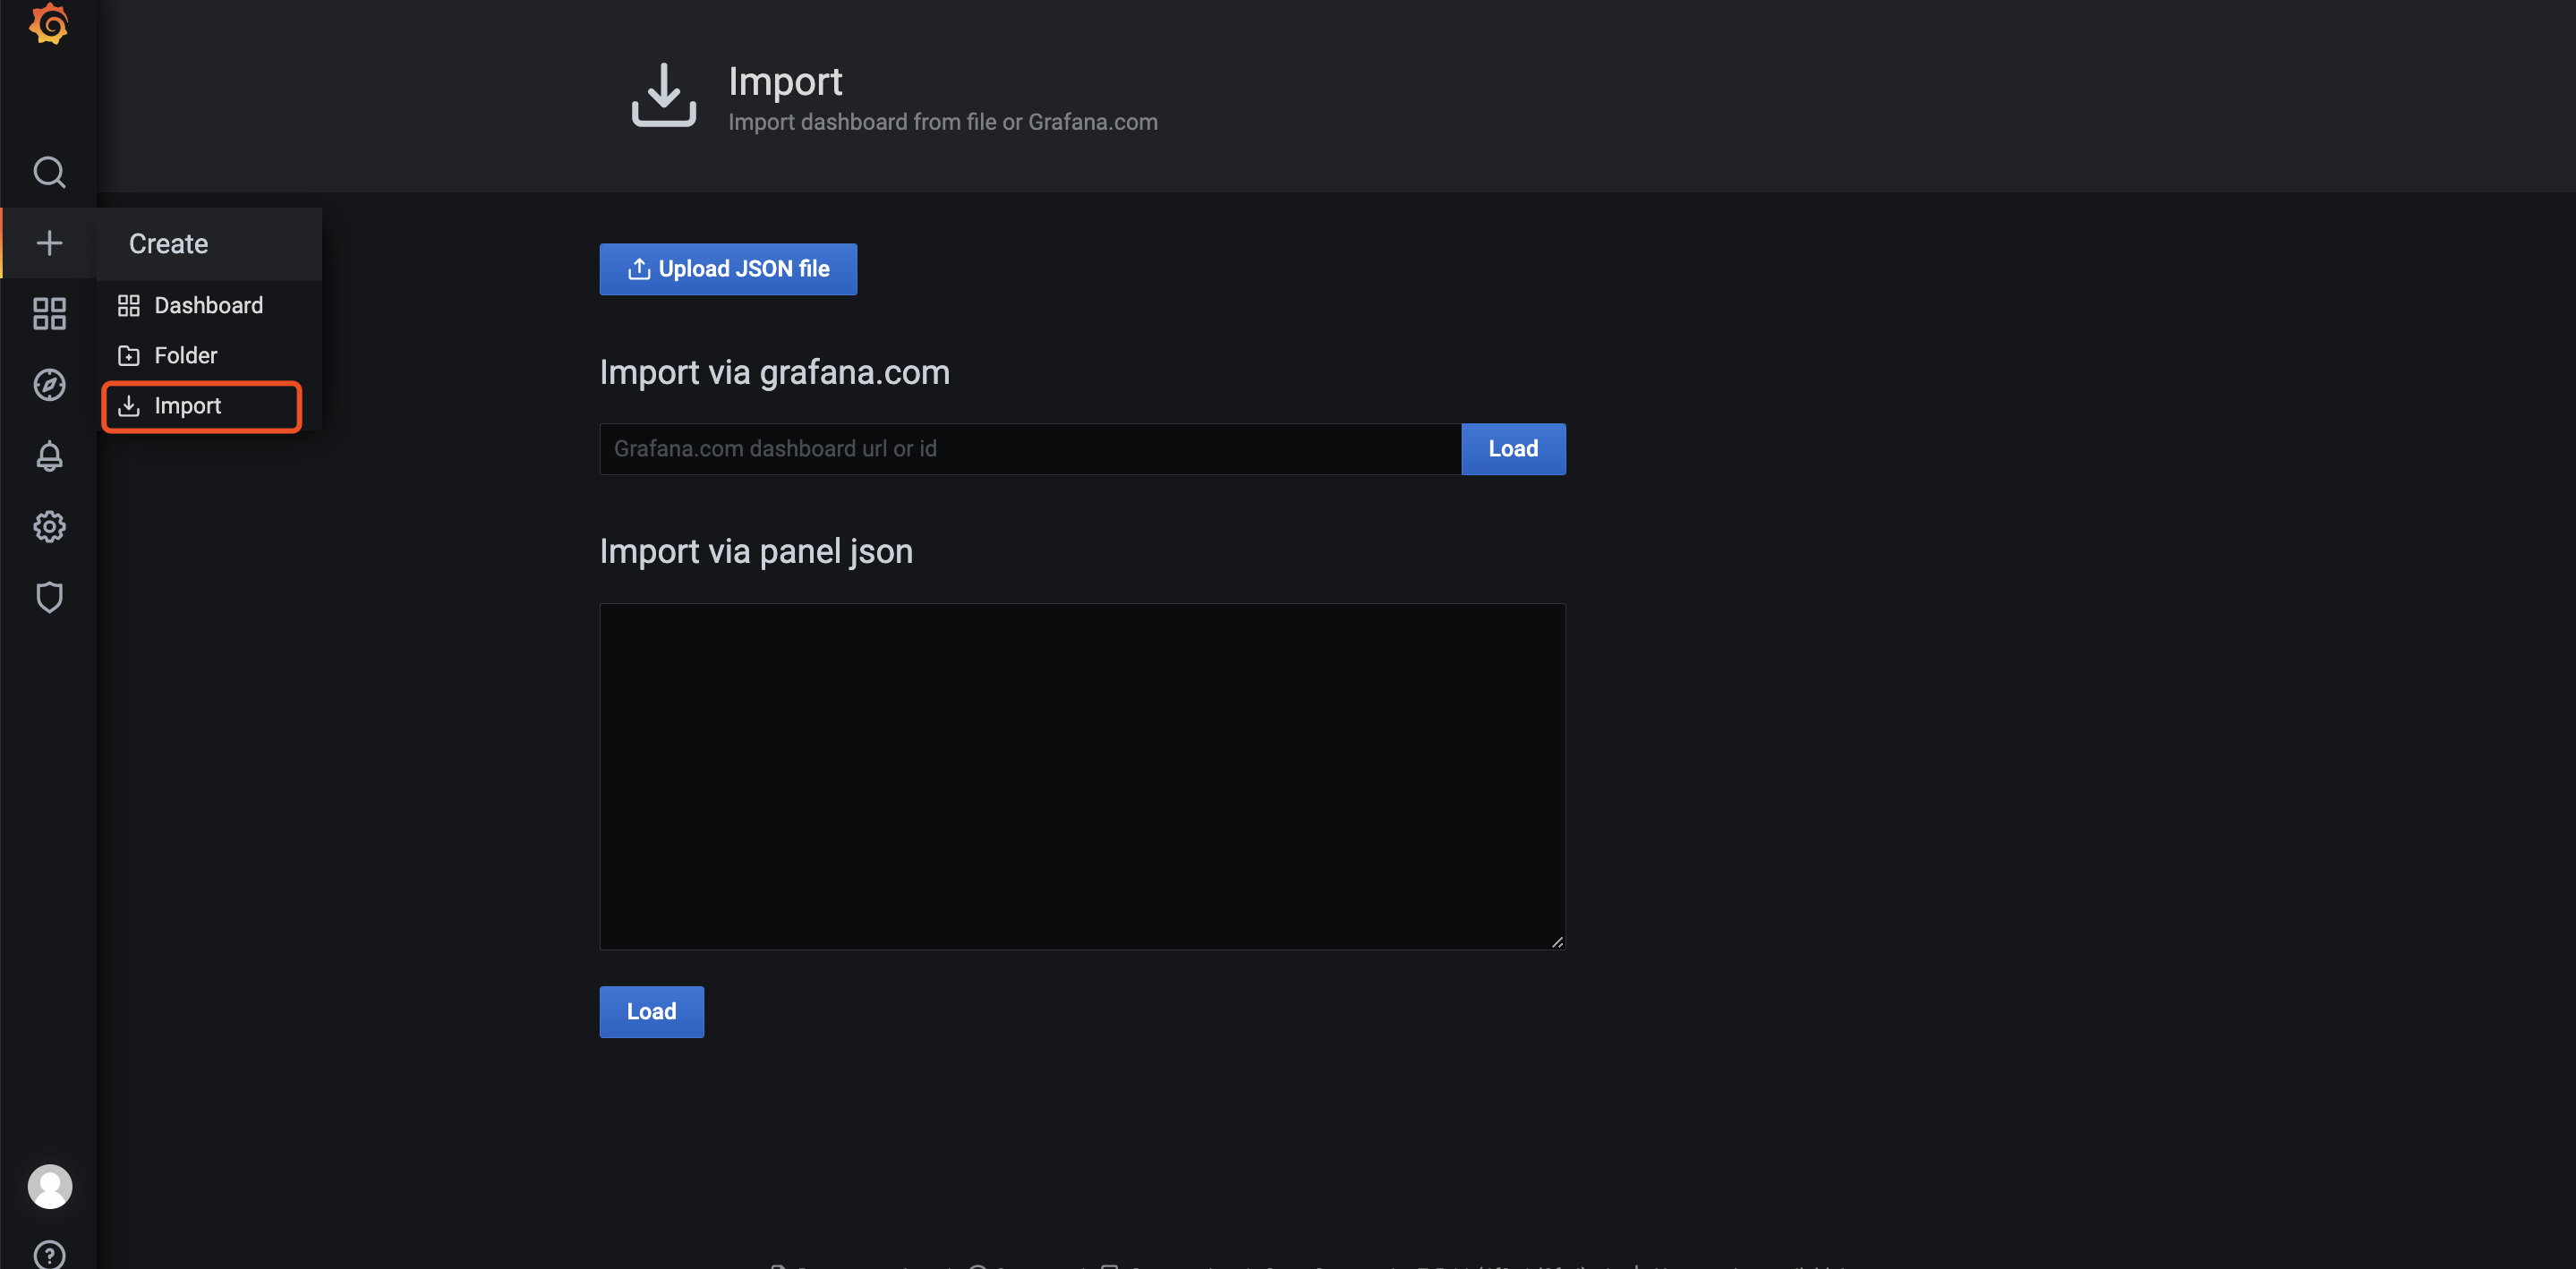
Task: Click the Create menu header
Action: tap(168, 244)
